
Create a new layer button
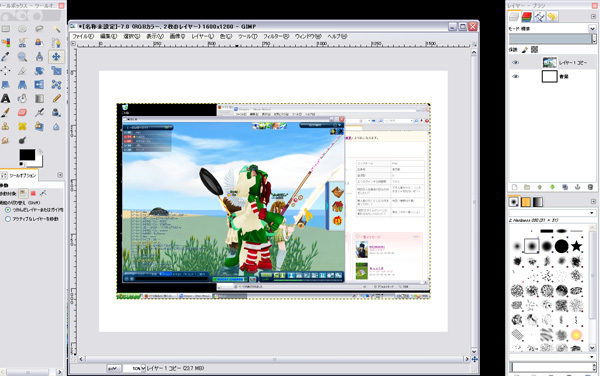[x=515, y=187]
